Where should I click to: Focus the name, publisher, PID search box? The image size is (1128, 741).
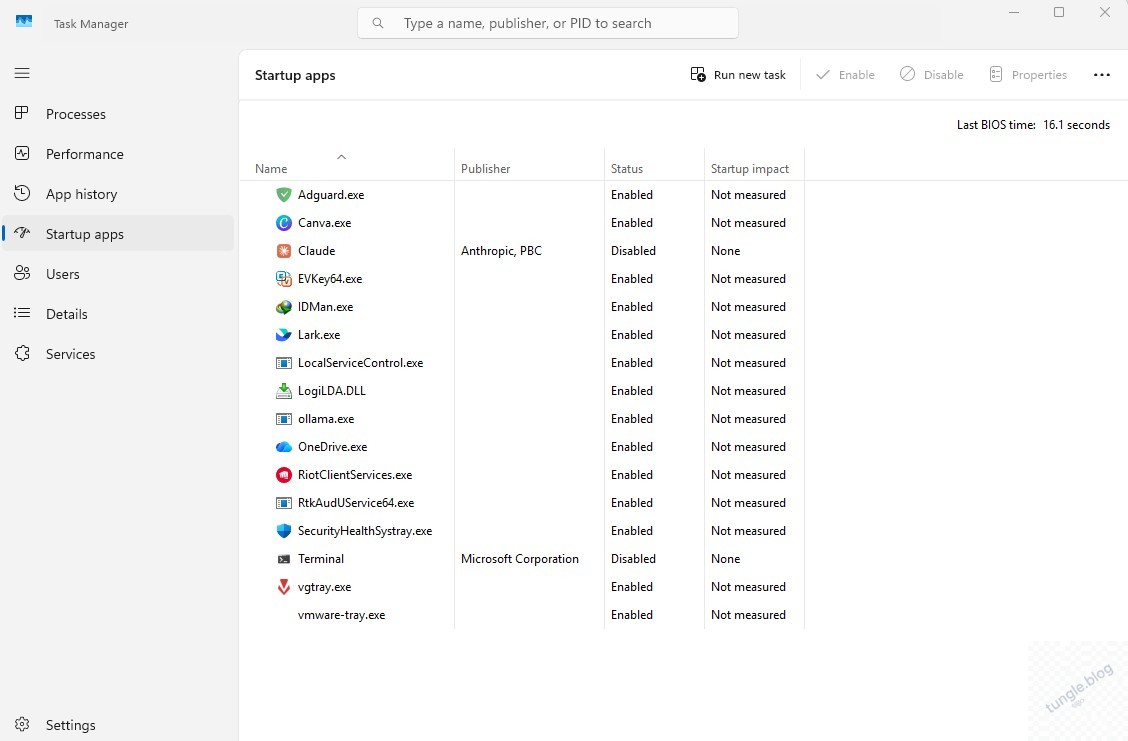(547, 23)
